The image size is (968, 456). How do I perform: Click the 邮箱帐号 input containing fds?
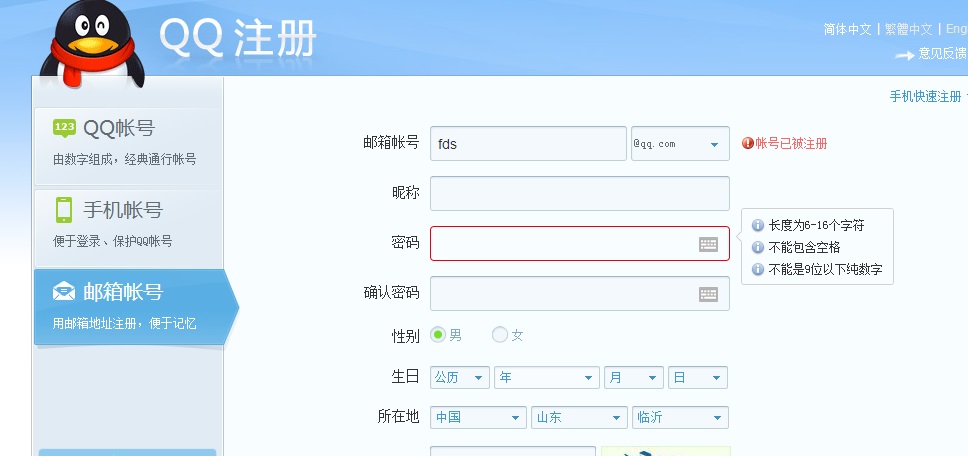(x=528, y=144)
